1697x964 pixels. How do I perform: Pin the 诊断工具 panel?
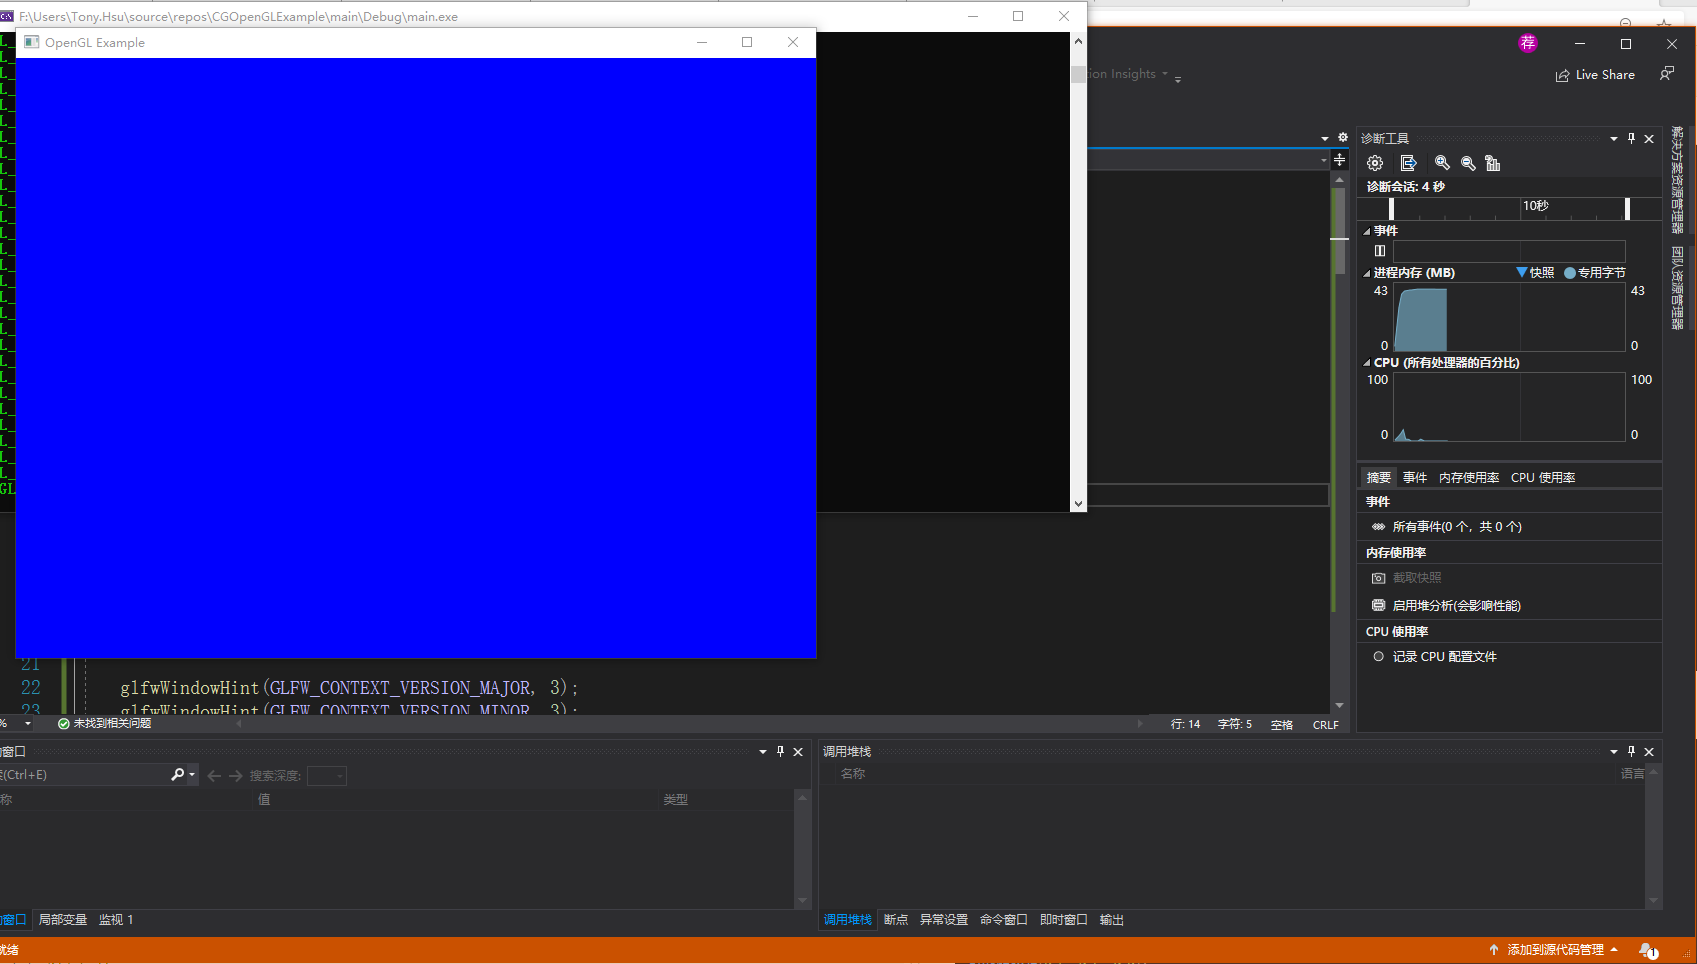[1631, 138]
